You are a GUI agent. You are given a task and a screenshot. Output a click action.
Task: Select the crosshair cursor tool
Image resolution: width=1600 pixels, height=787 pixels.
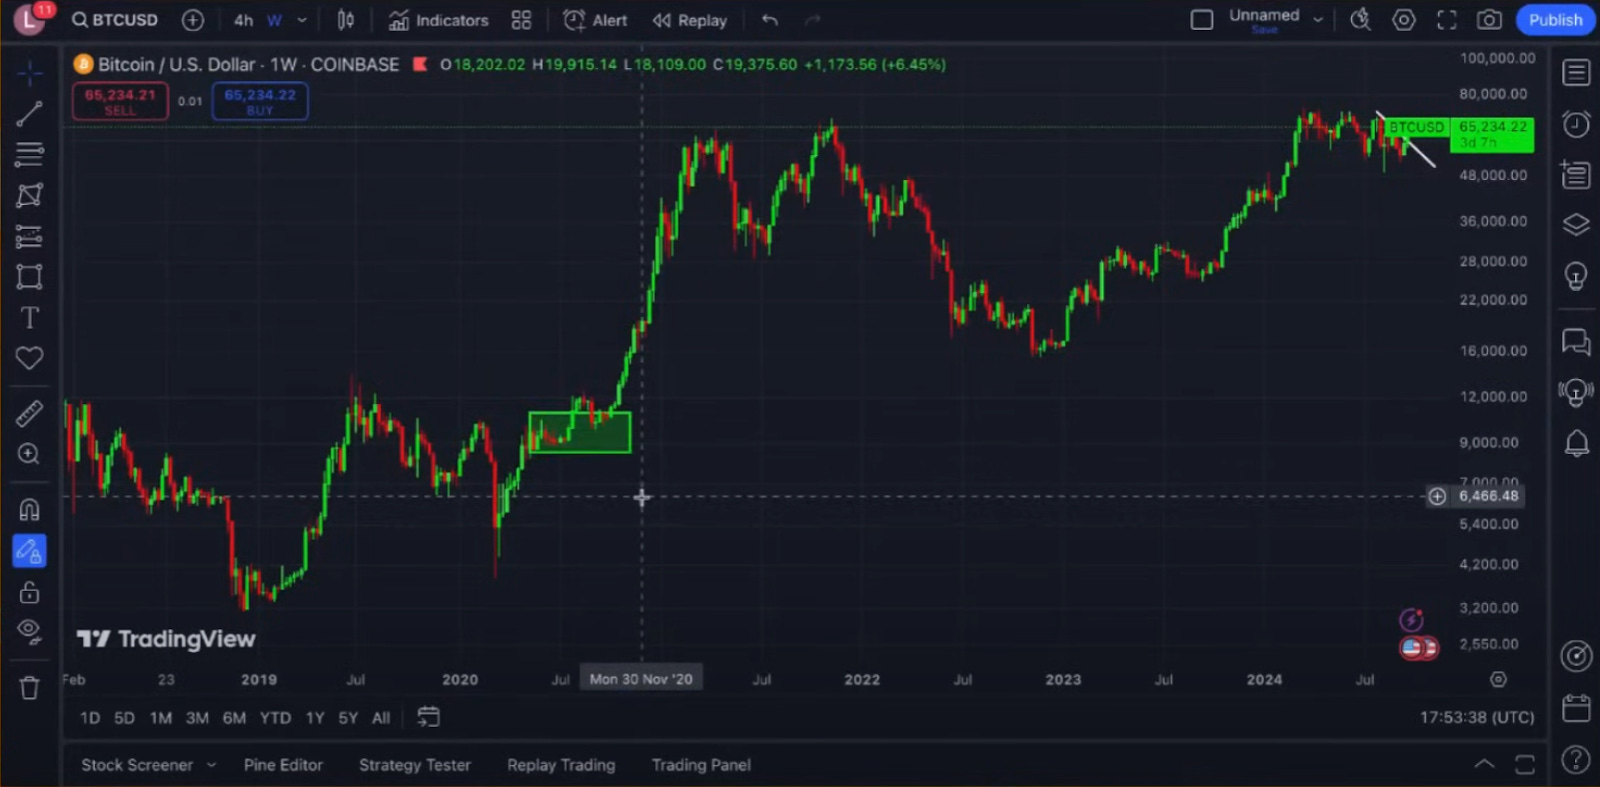click(29, 73)
